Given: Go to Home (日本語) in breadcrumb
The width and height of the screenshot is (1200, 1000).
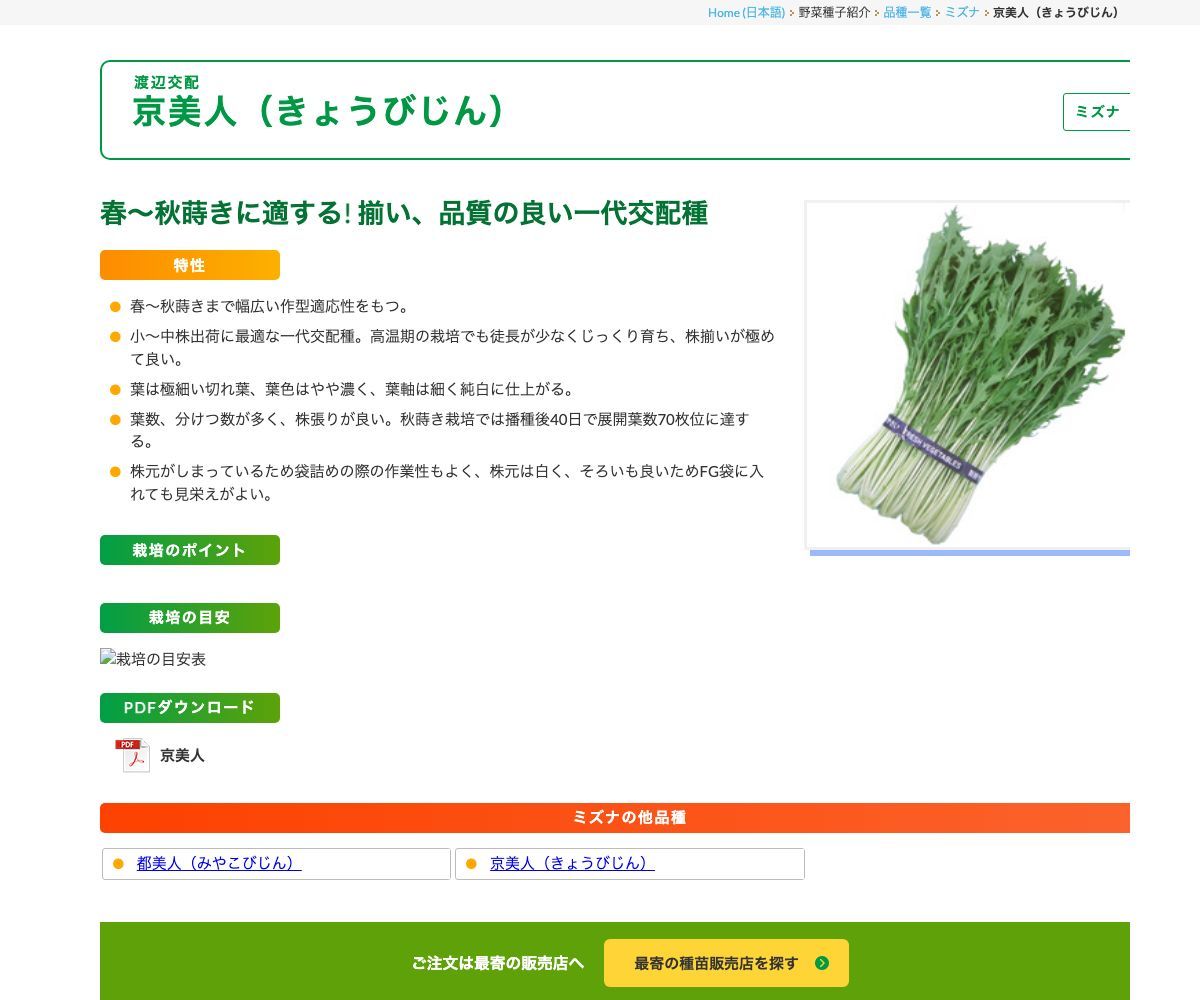Looking at the screenshot, I should point(746,12).
